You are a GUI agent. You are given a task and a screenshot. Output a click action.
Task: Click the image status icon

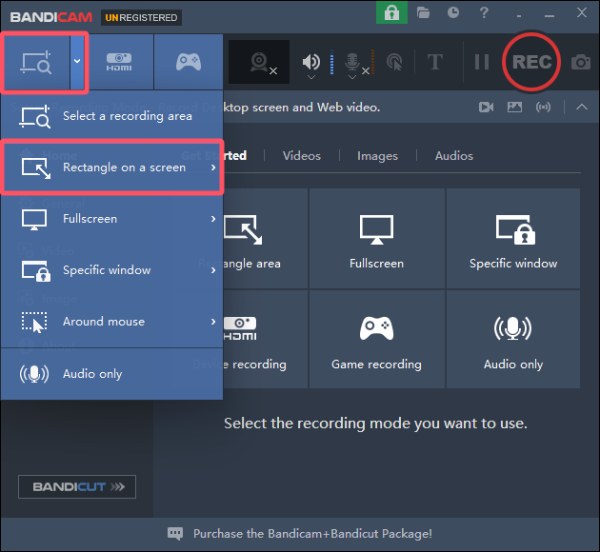[x=515, y=107]
